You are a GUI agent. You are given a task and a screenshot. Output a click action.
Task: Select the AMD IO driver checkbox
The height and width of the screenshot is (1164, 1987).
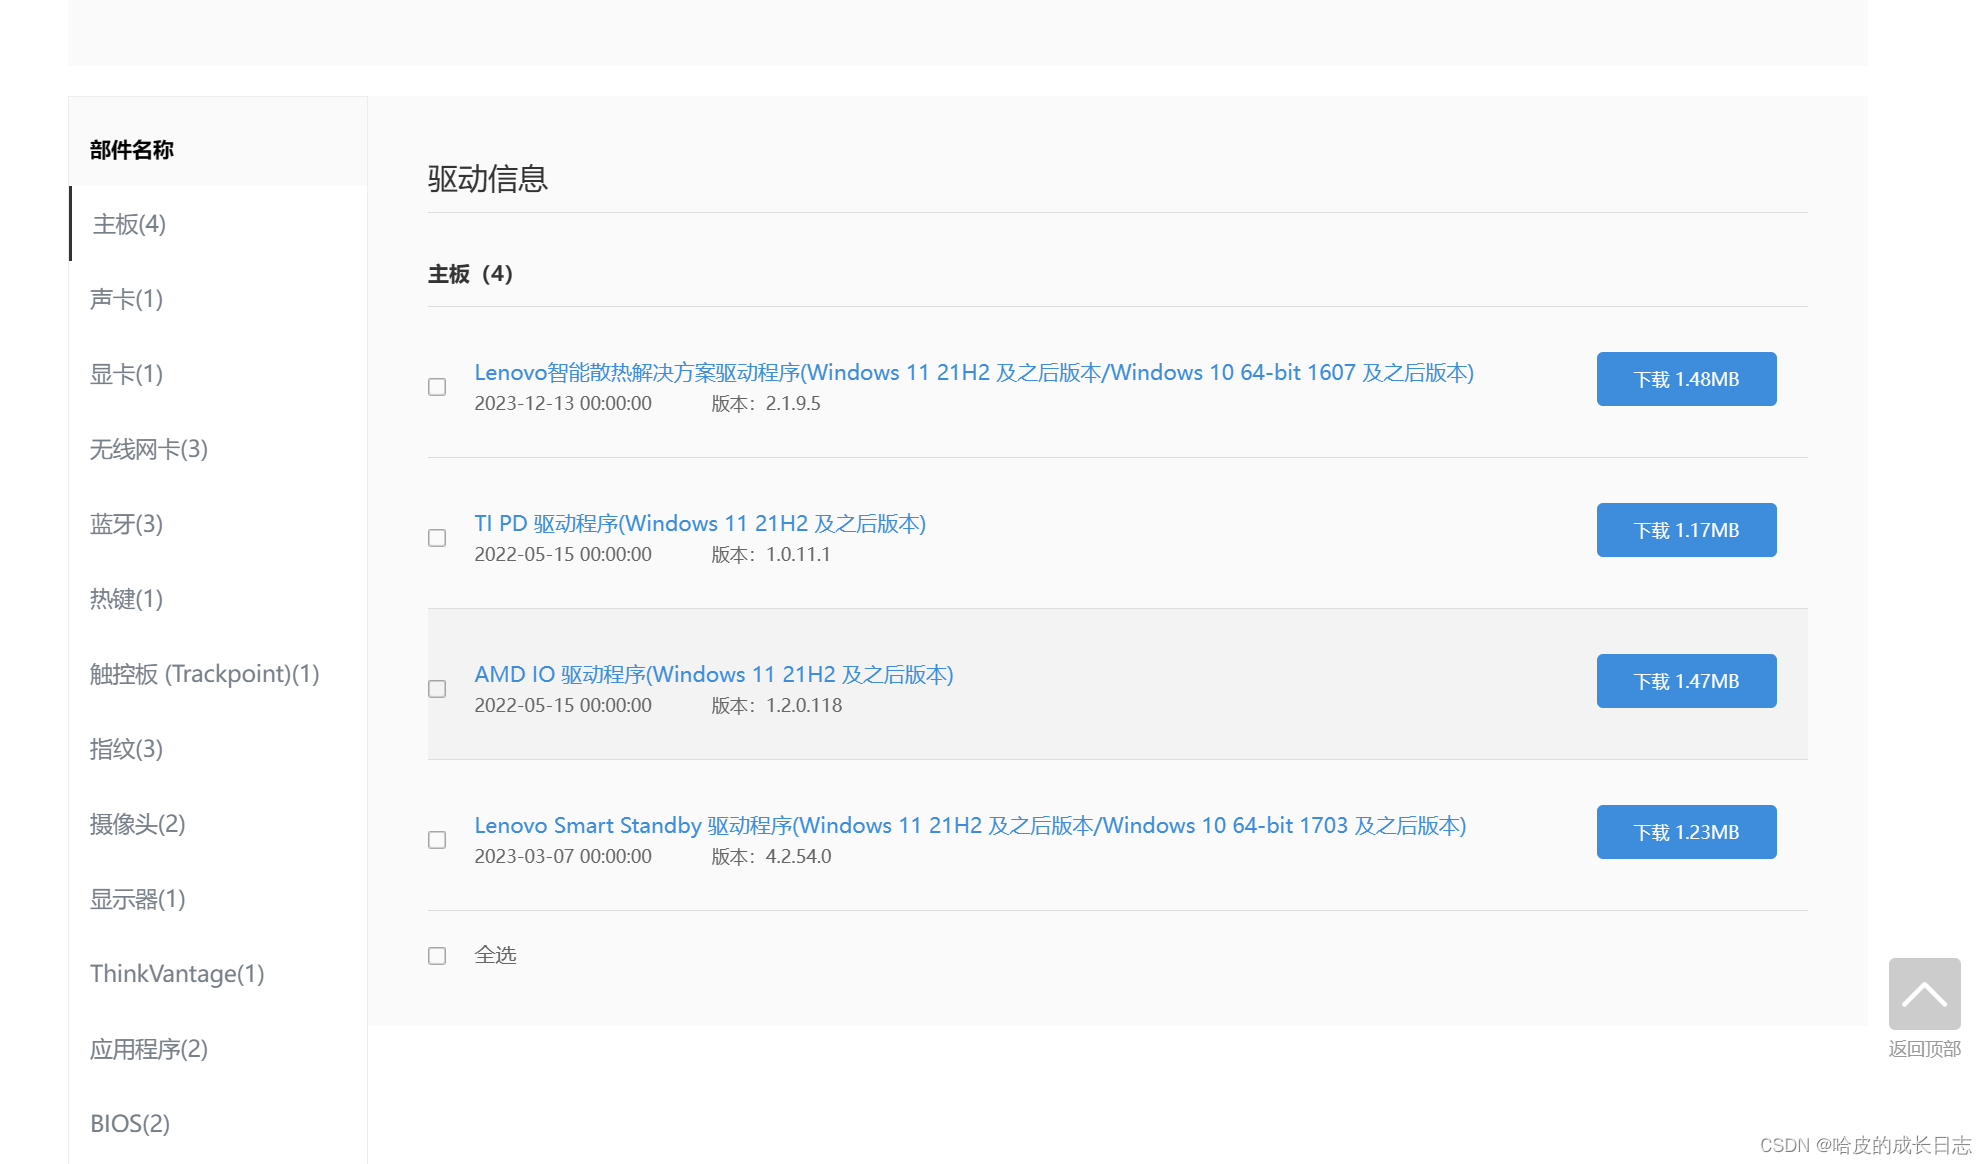[x=437, y=689]
